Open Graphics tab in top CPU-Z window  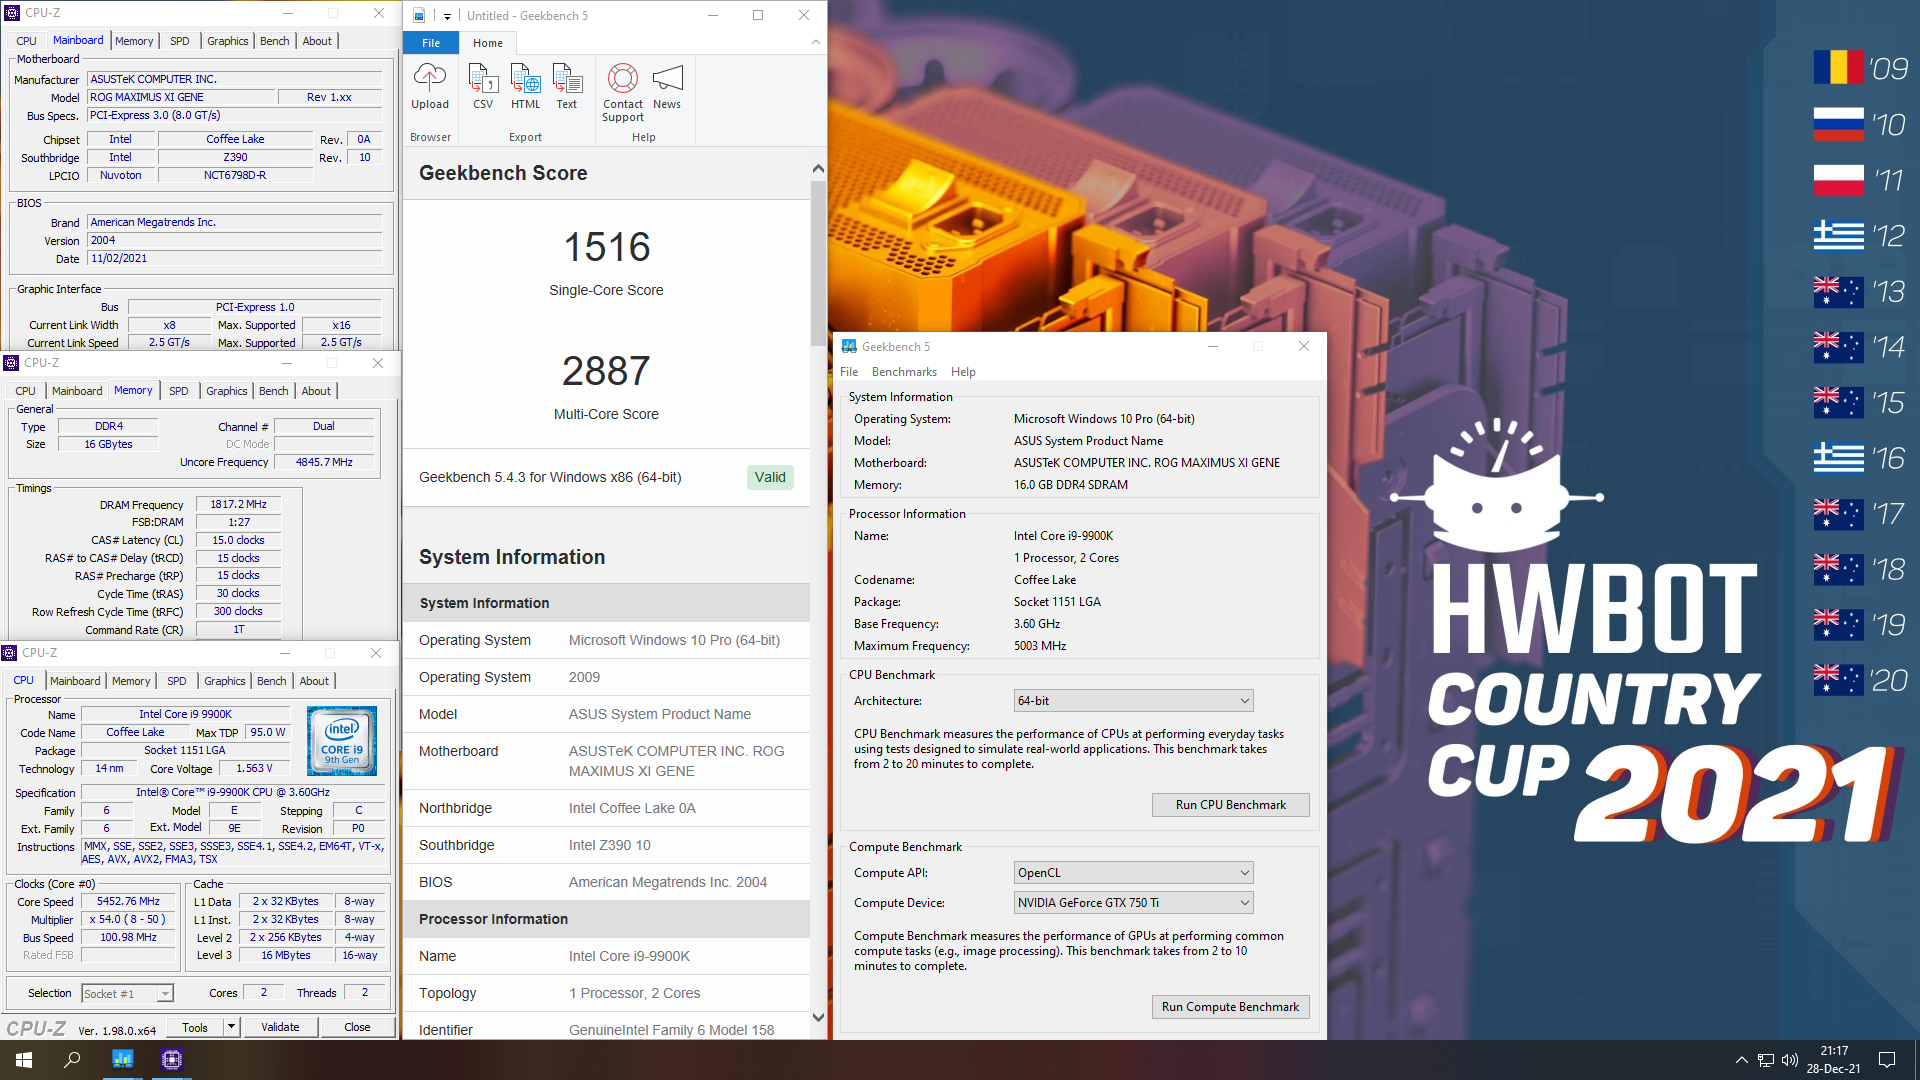[228, 41]
